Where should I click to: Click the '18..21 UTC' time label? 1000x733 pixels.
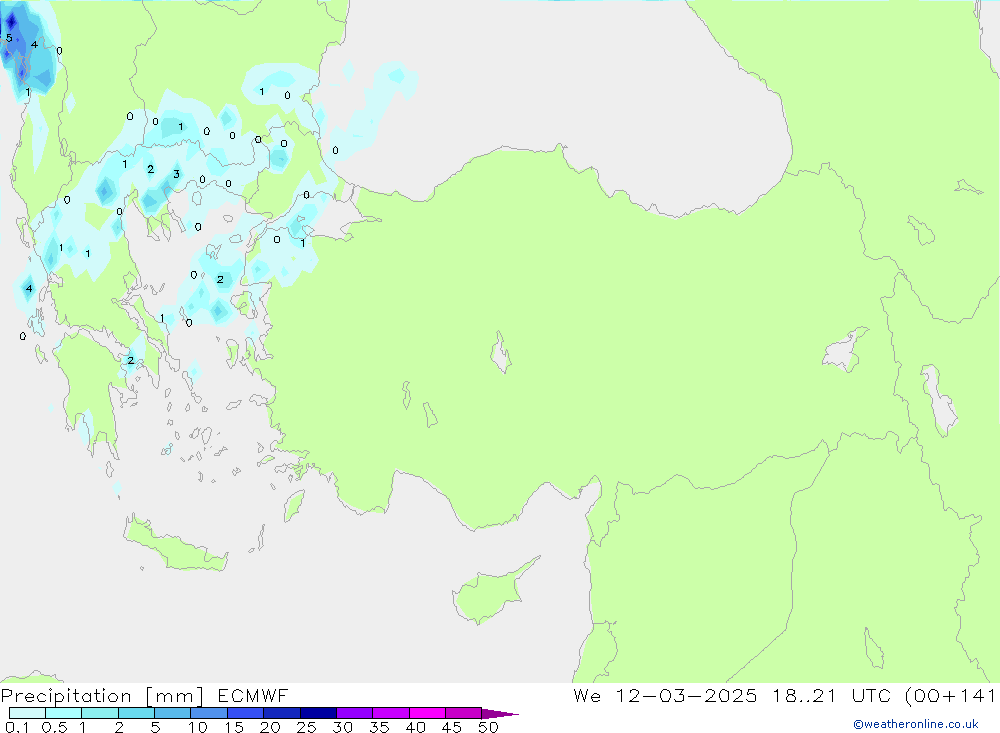point(830,695)
